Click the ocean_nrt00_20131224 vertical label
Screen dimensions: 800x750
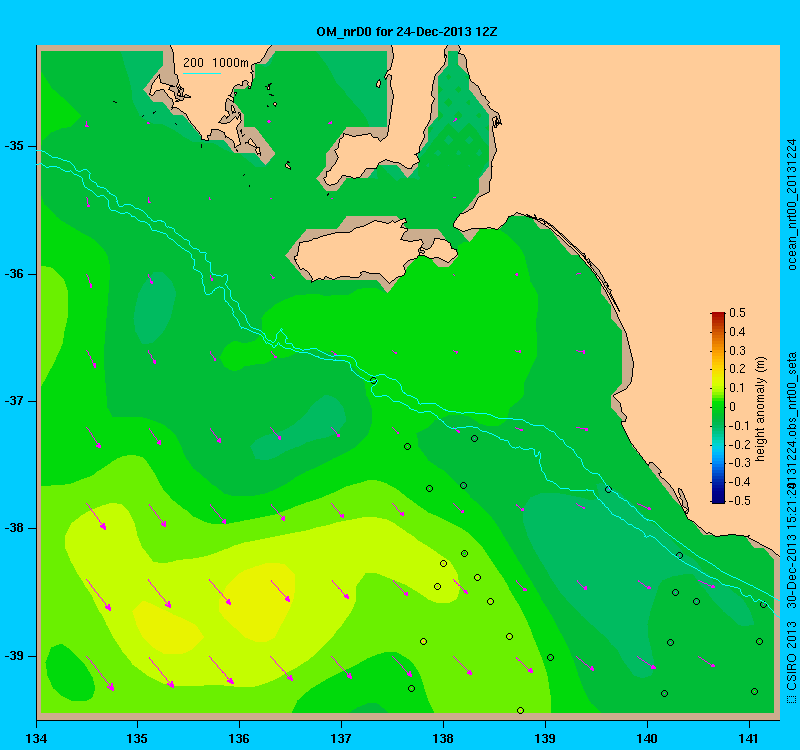tap(791, 204)
